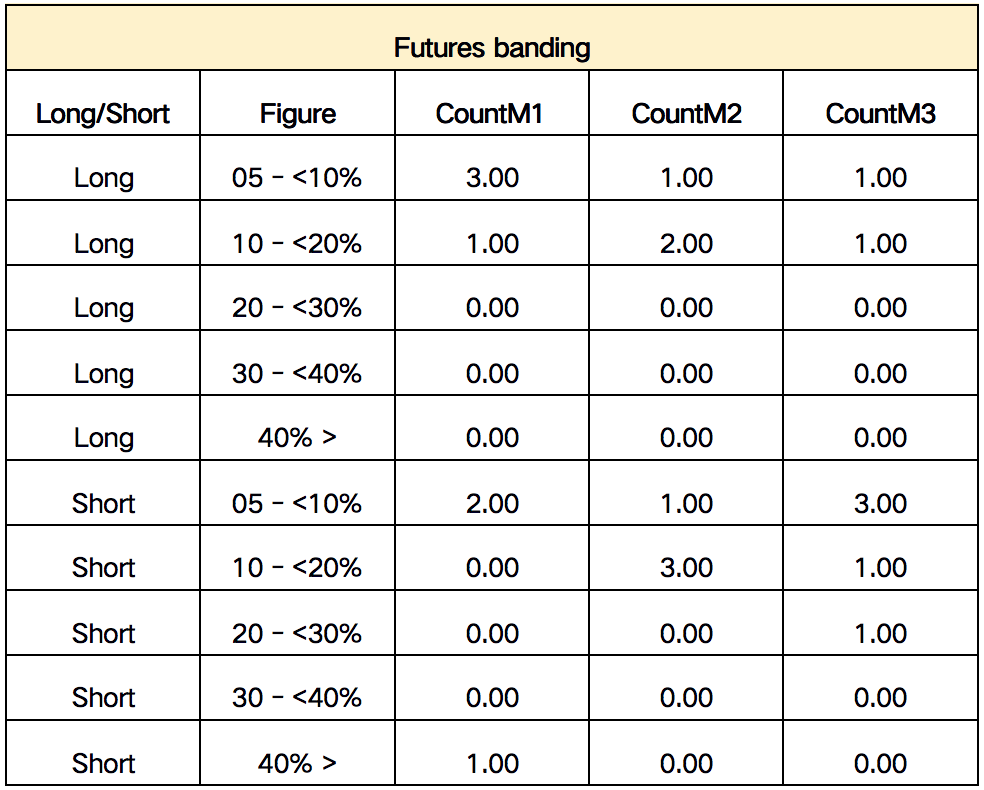The height and width of the screenshot is (790, 984).
Task: Select the Long 40% > Figure cell
Action: (297, 437)
